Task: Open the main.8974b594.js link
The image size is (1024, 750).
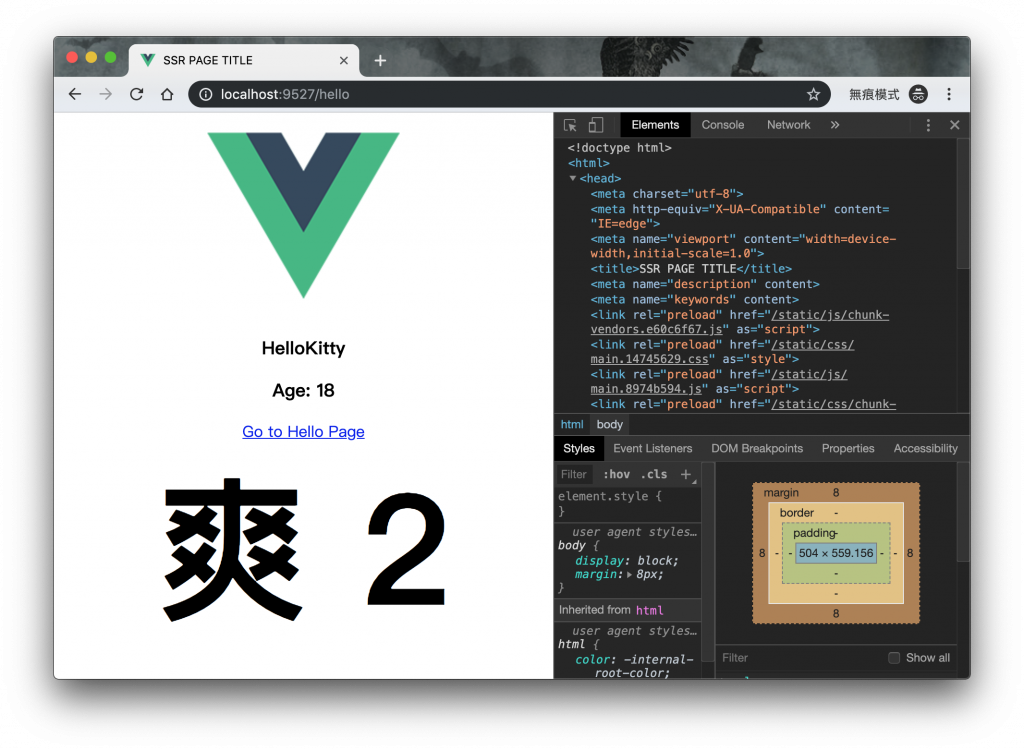Action: (718, 382)
